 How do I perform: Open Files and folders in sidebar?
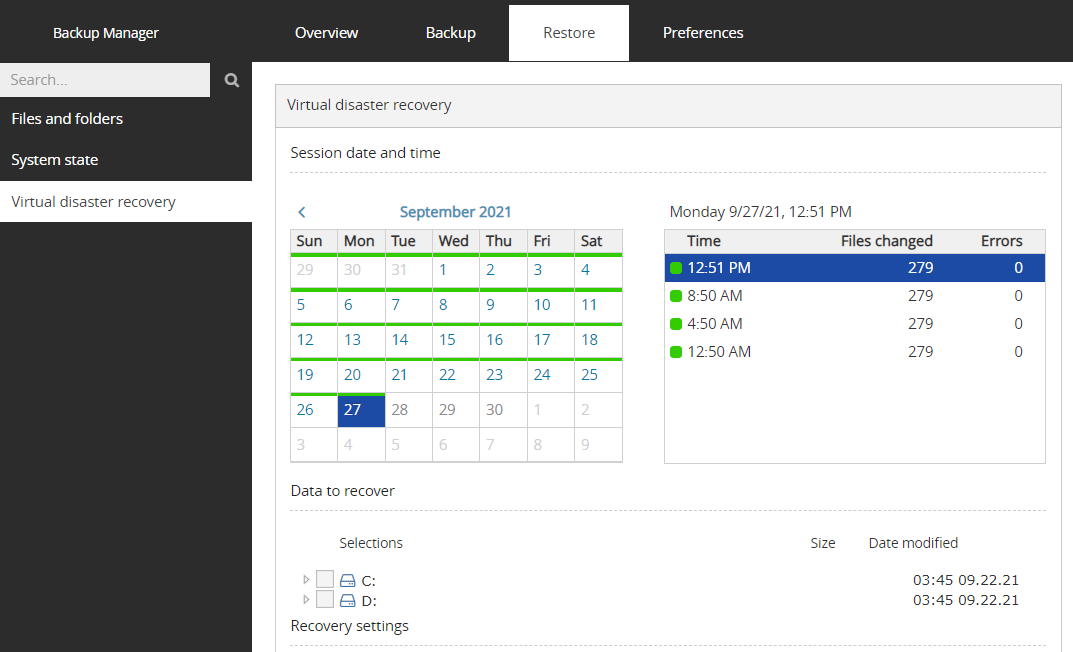[126, 119]
